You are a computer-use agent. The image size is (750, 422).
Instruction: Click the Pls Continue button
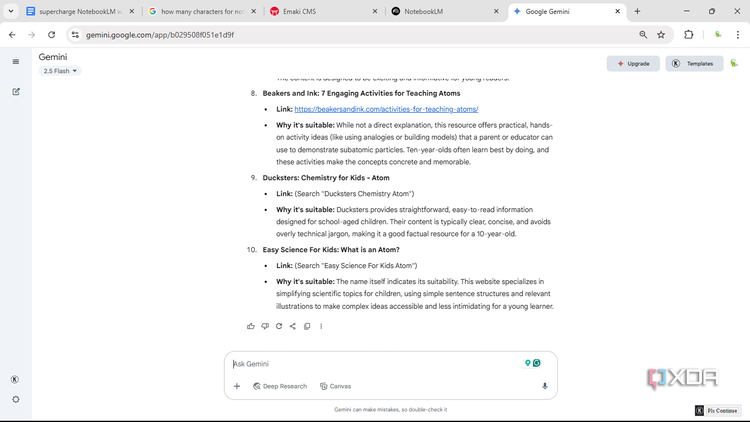[722, 411]
